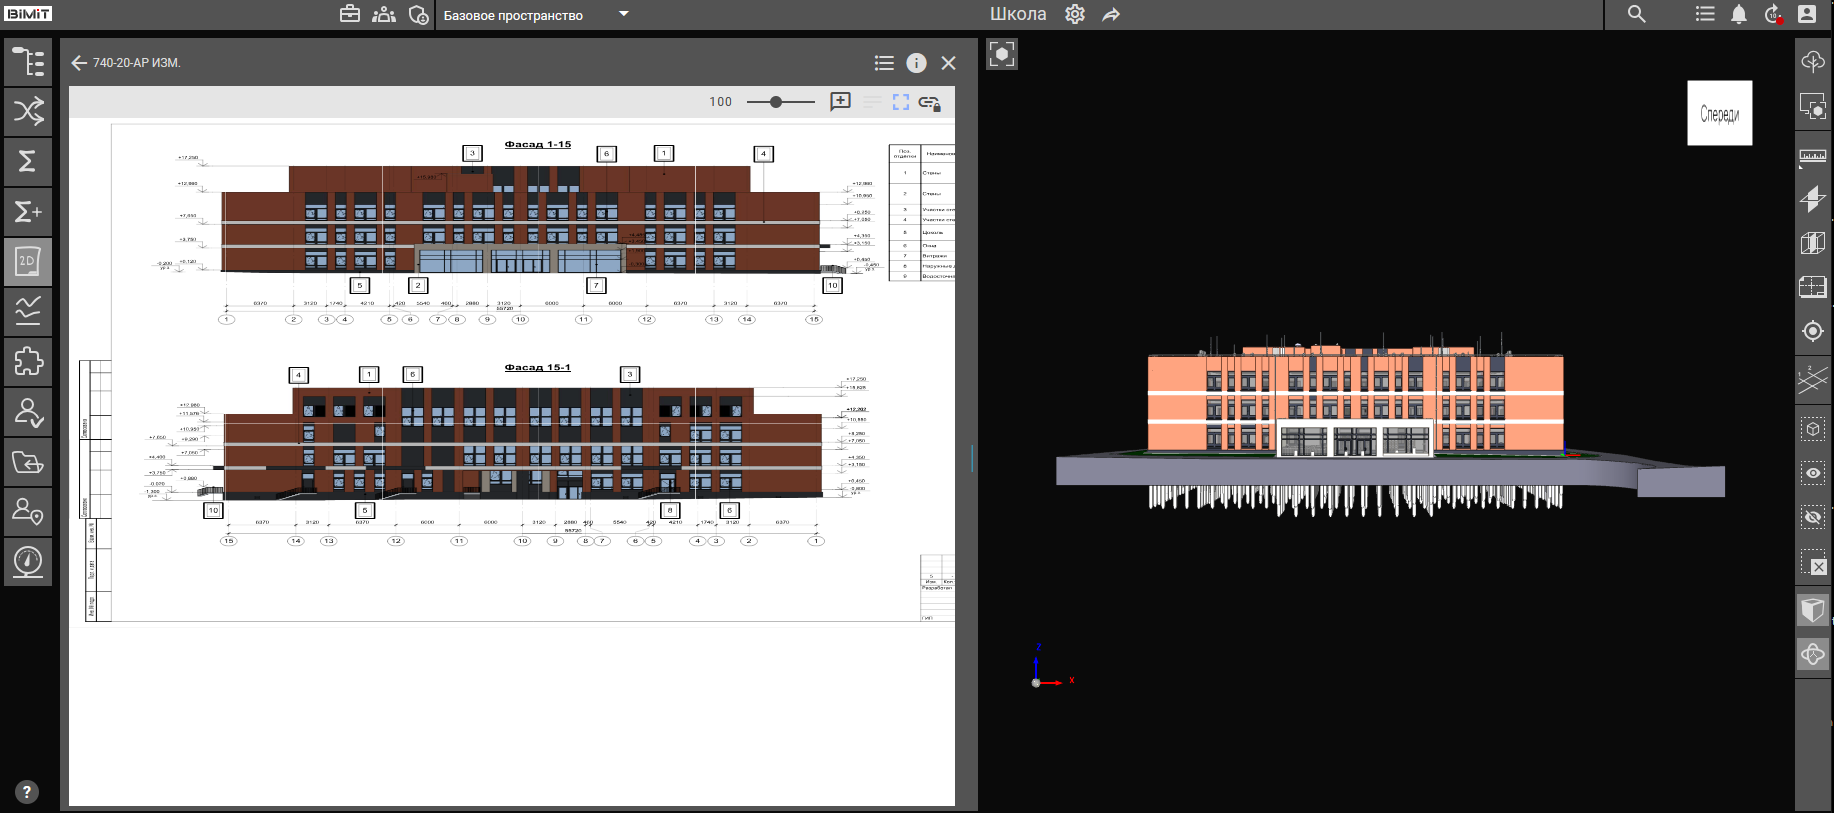
Task: Open the model tree structure panel
Action: (x=28, y=62)
